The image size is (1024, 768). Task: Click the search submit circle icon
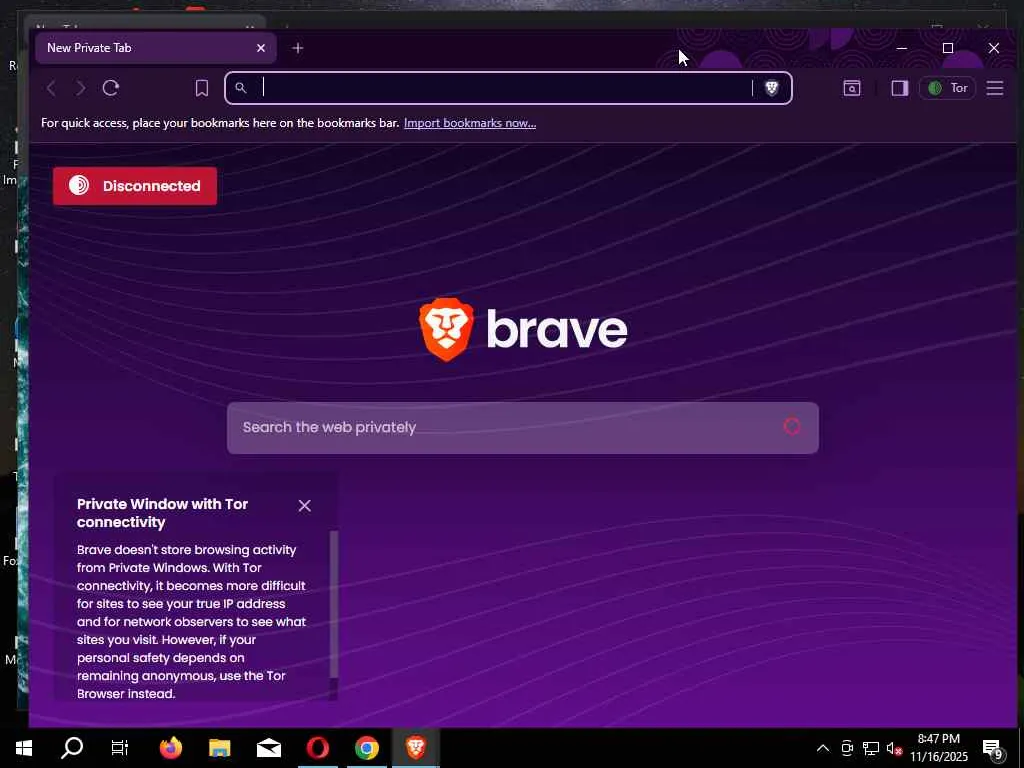(792, 427)
